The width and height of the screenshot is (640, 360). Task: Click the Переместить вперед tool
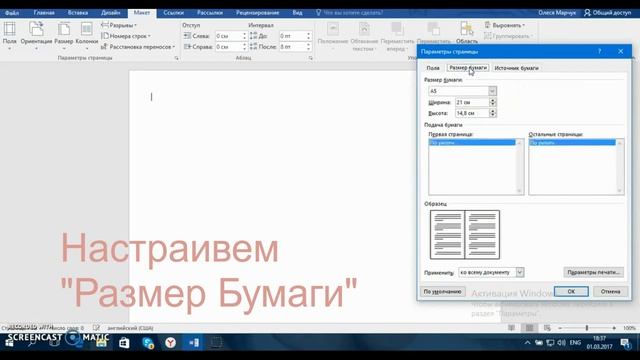397,36
